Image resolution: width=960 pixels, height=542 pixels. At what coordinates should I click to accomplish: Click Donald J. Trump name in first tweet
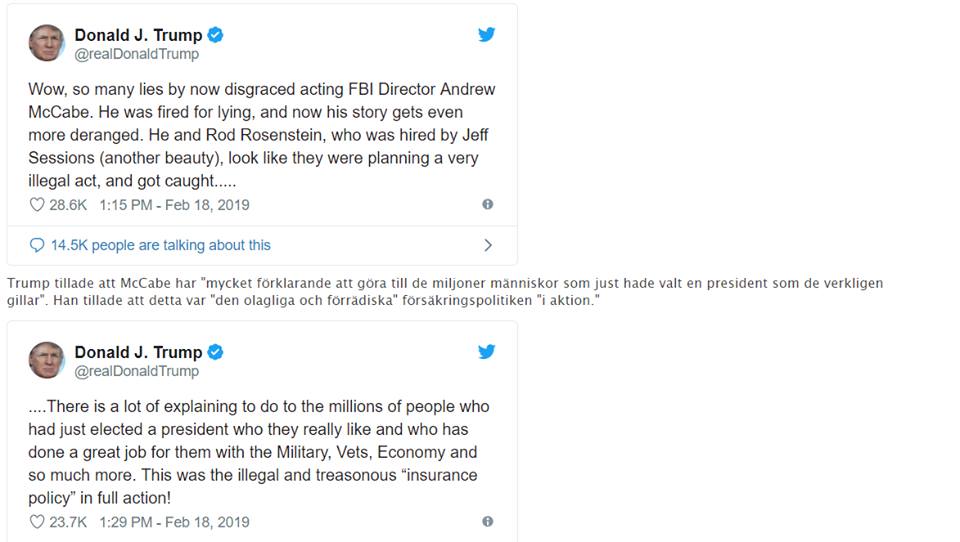138,35
